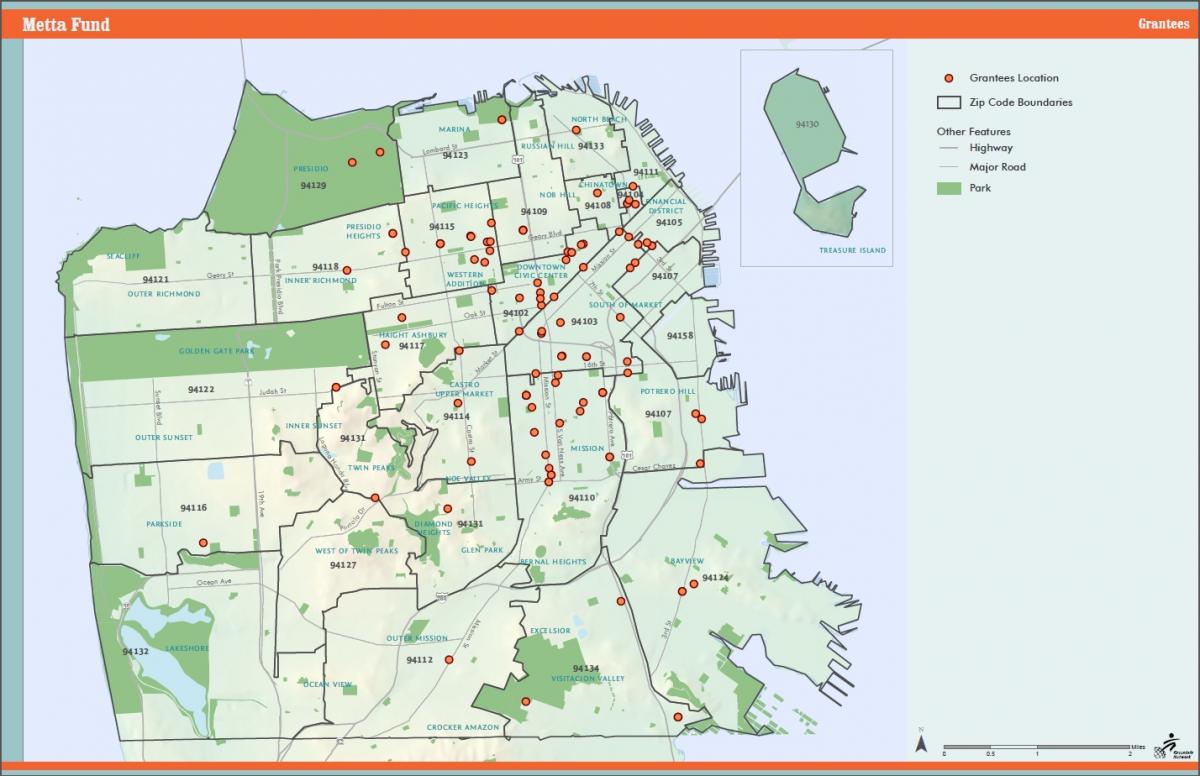
Task: Click zip code 94123 label
Action: [454, 155]
